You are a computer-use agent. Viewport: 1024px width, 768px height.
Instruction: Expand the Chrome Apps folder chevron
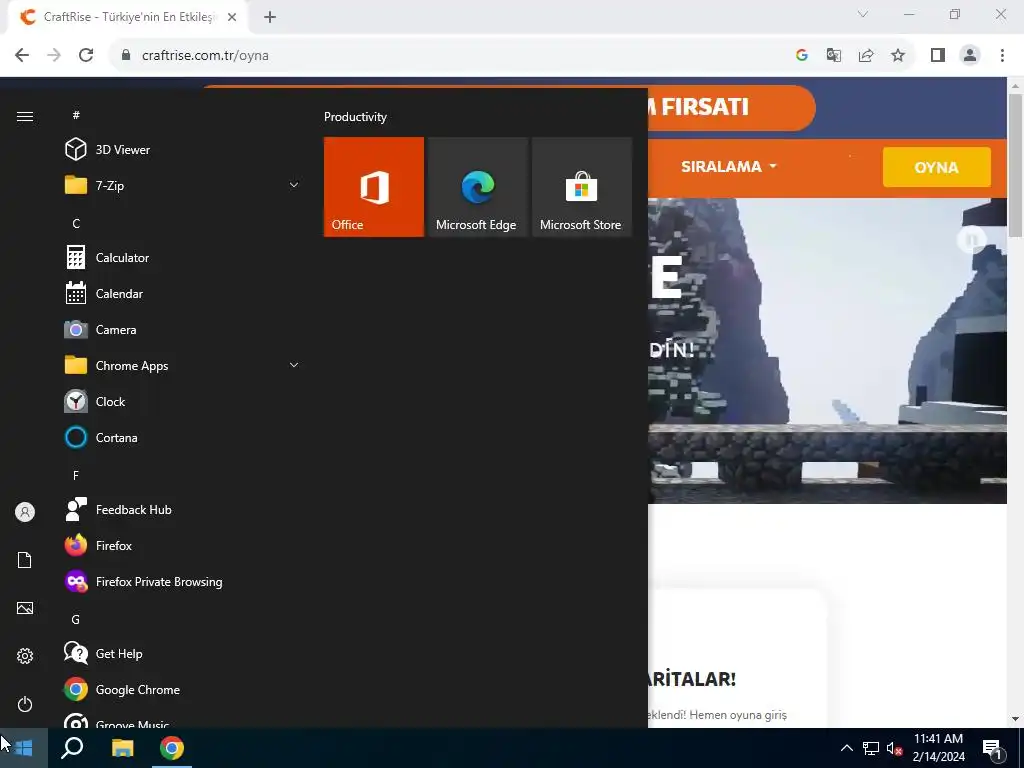(294, 366)
